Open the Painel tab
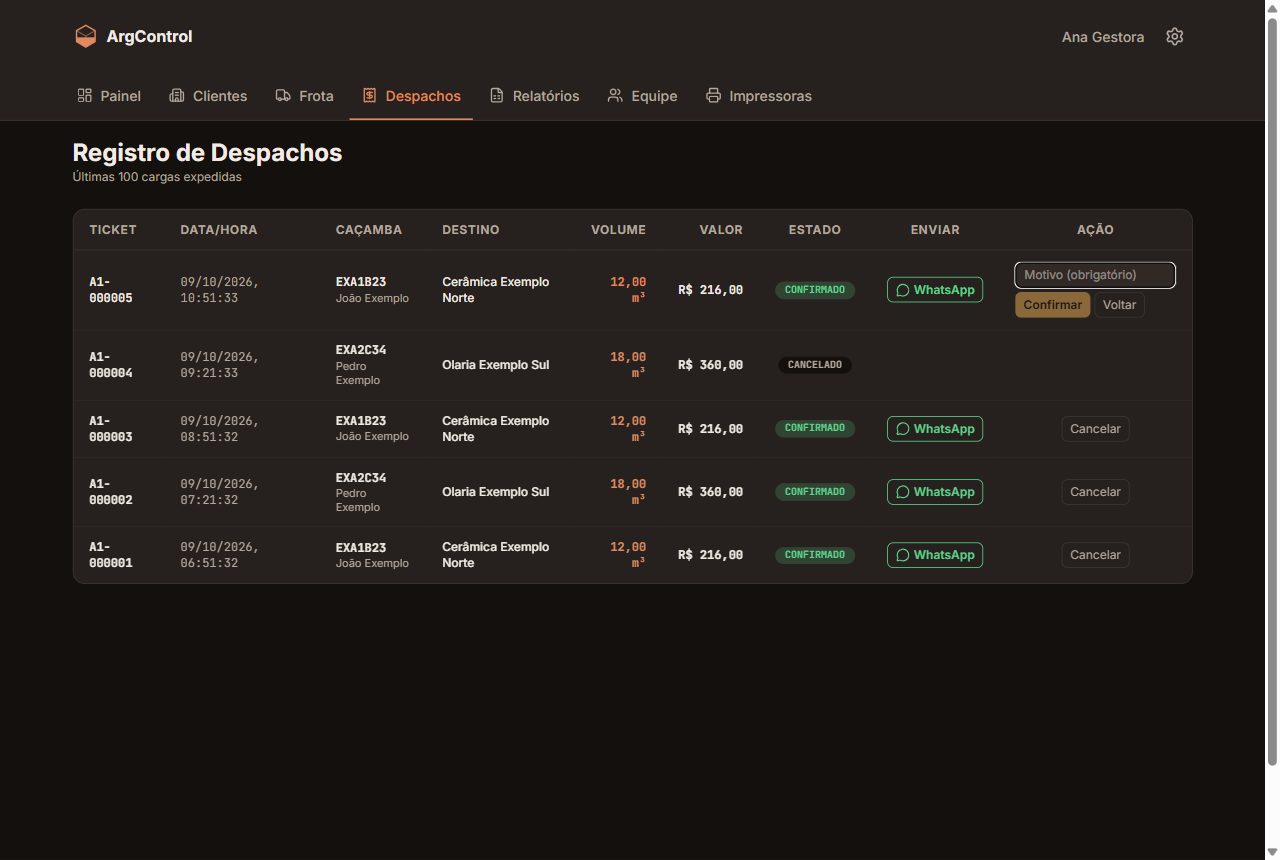The width and height of the screenshot is (1280, 860). (x=109, y=96)
